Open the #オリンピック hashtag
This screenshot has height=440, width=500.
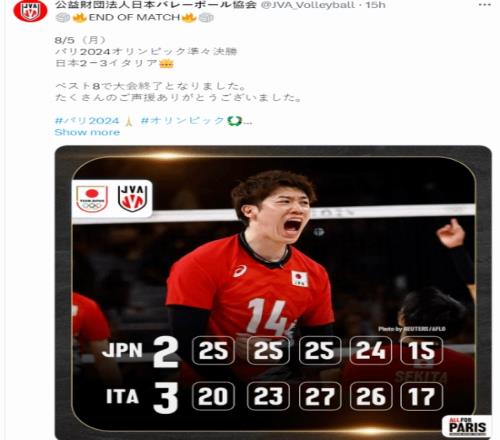[183, 121]
